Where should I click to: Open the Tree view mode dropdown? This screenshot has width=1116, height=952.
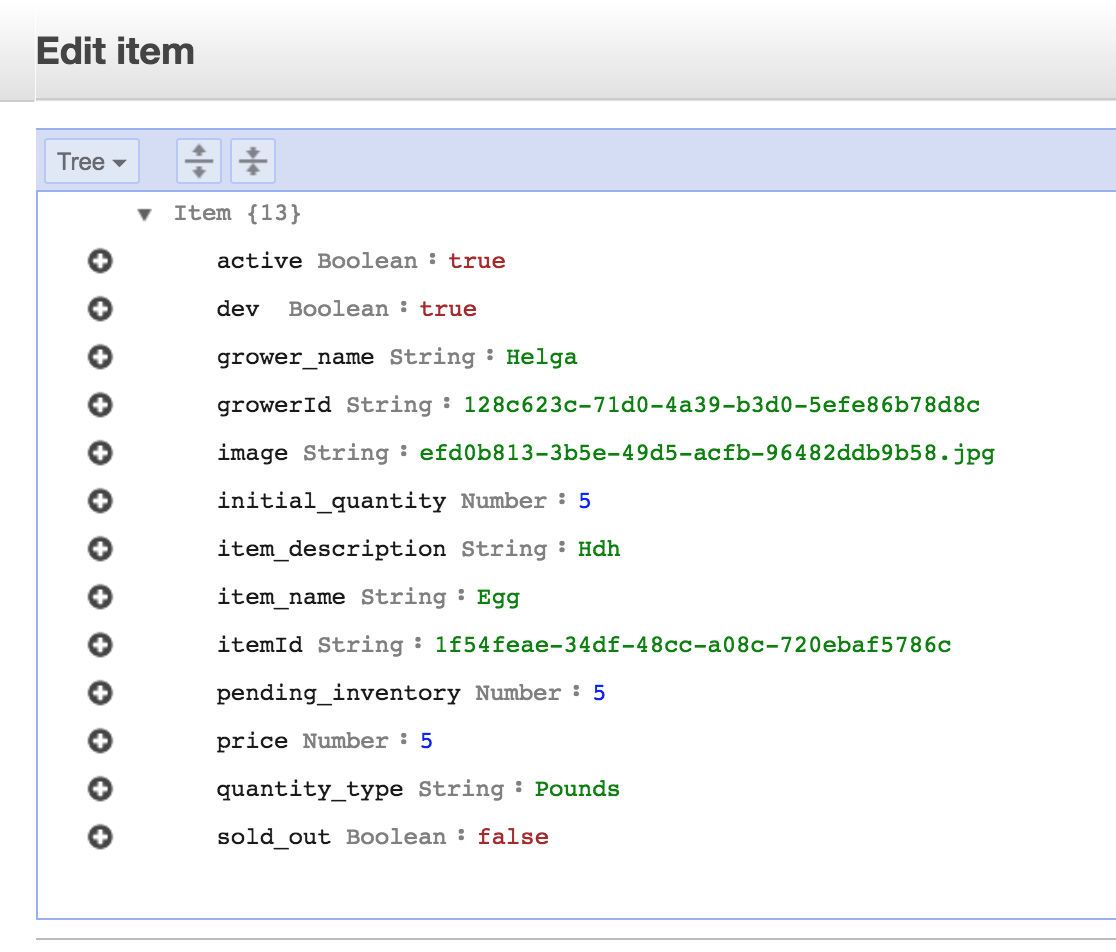click(92, 162)
